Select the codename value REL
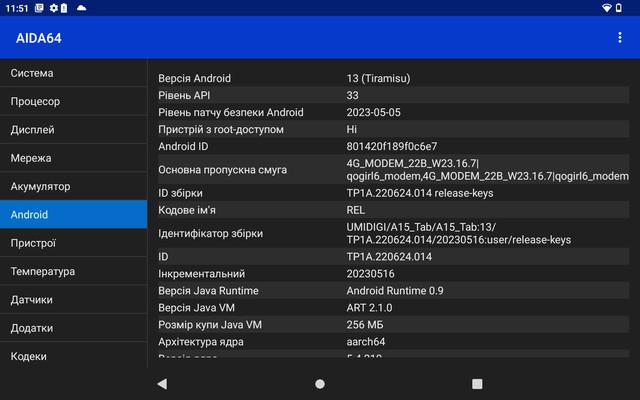The image size is (640, 400). pyautogui.click(x=356, y=210)
